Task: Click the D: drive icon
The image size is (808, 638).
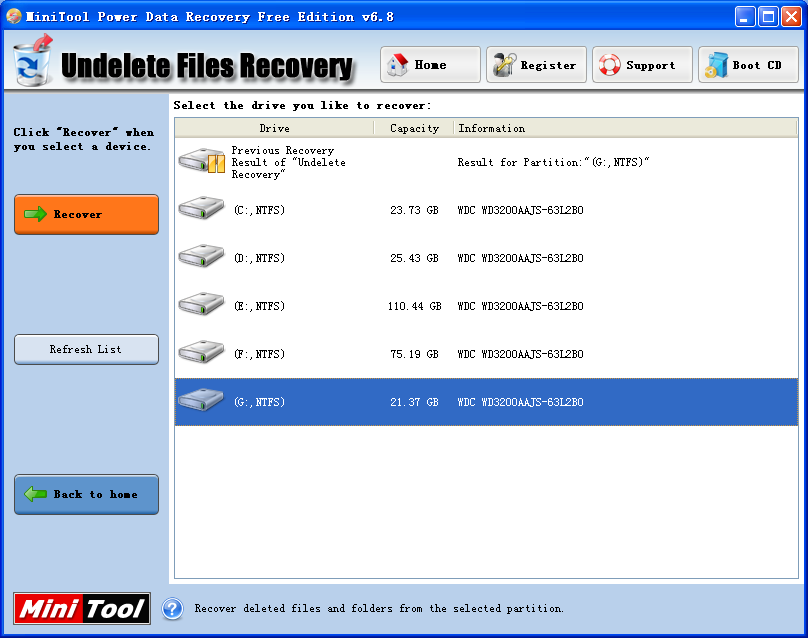Action: [x=201, y=256]
